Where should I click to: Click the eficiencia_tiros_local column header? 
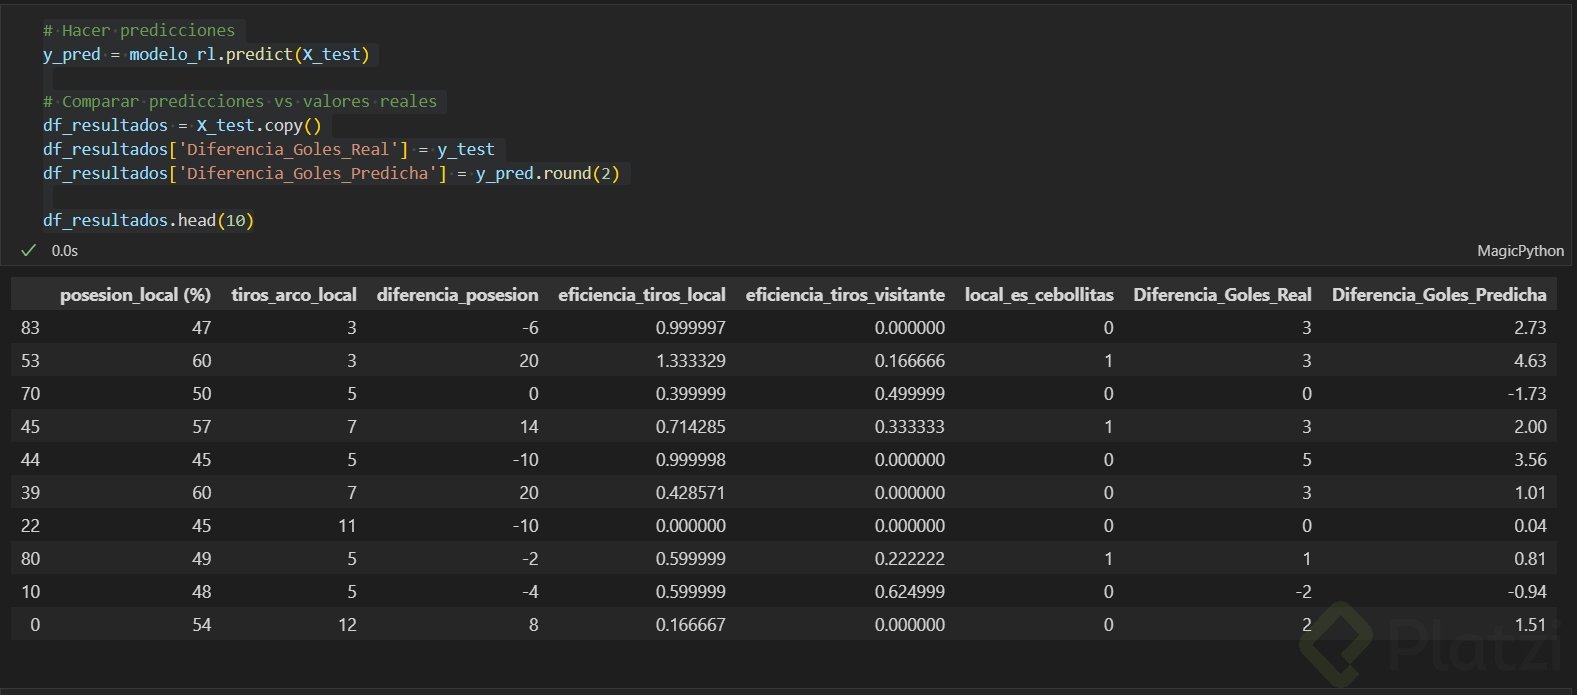click(642, 295)
